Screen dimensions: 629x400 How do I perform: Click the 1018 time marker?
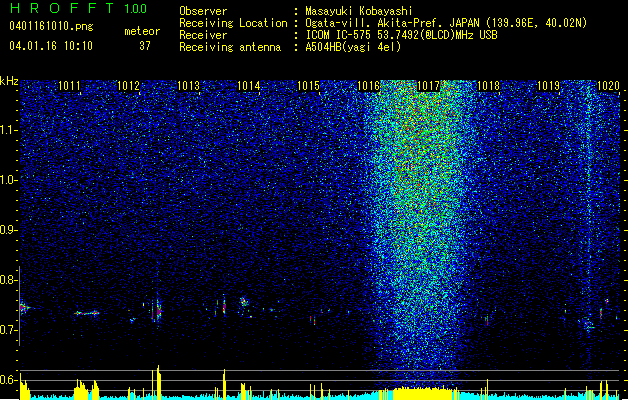(488, 86)
